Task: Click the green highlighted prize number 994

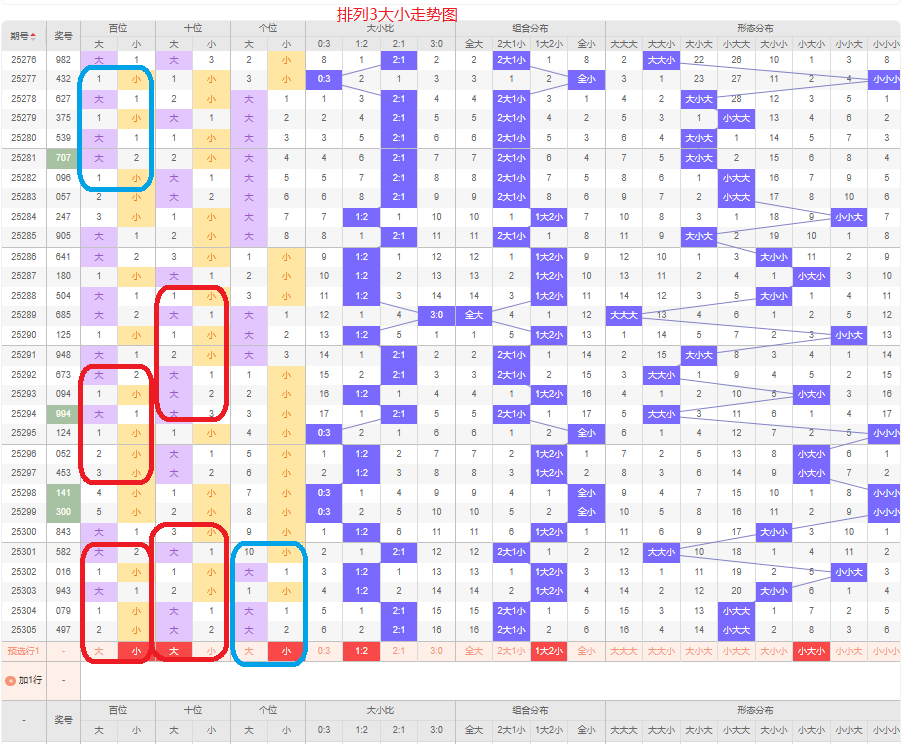Action: [63, 414]
